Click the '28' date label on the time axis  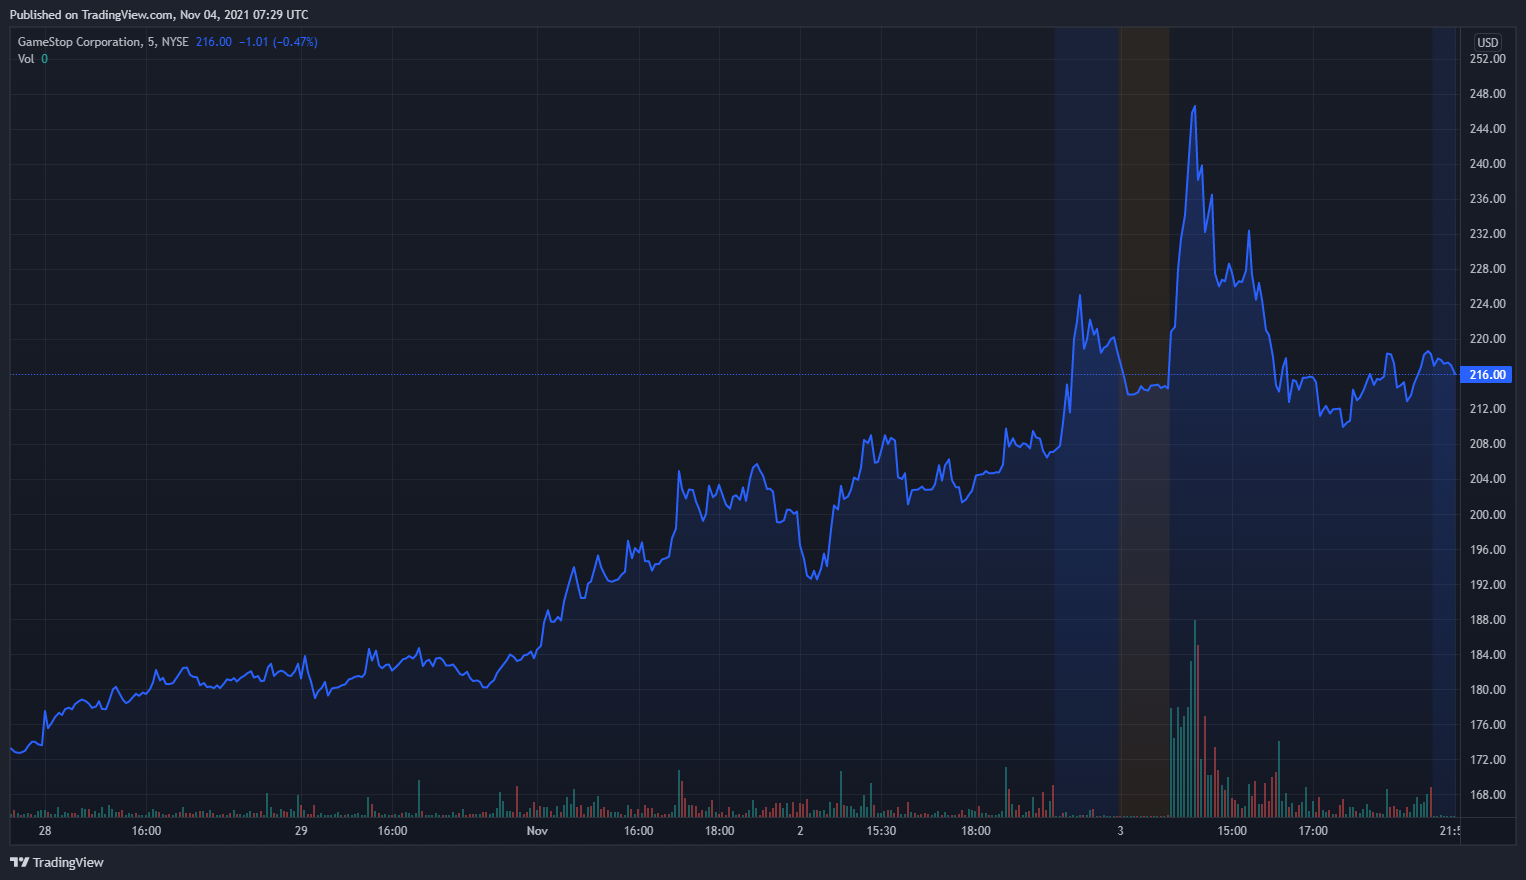click(45, 831)
